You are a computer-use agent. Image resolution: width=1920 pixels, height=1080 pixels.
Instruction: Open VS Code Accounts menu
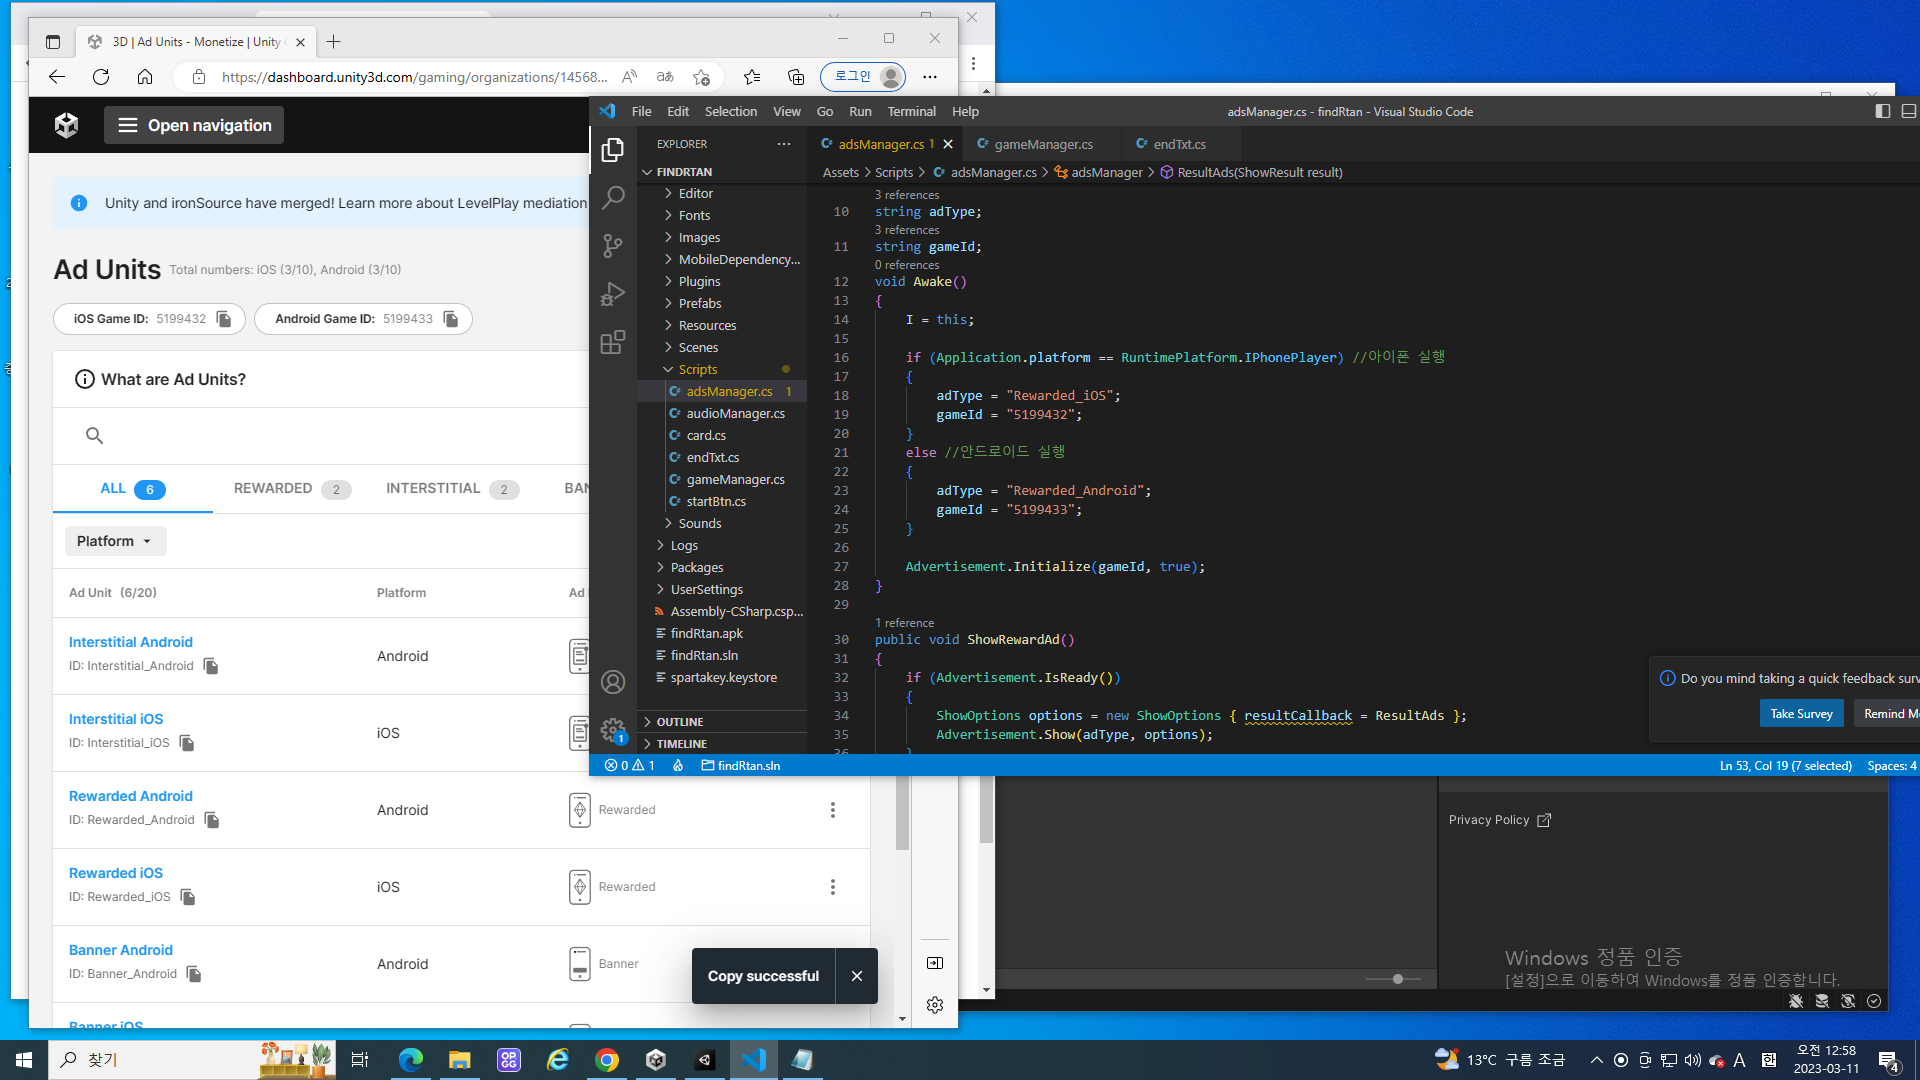(x=613, y=682)
